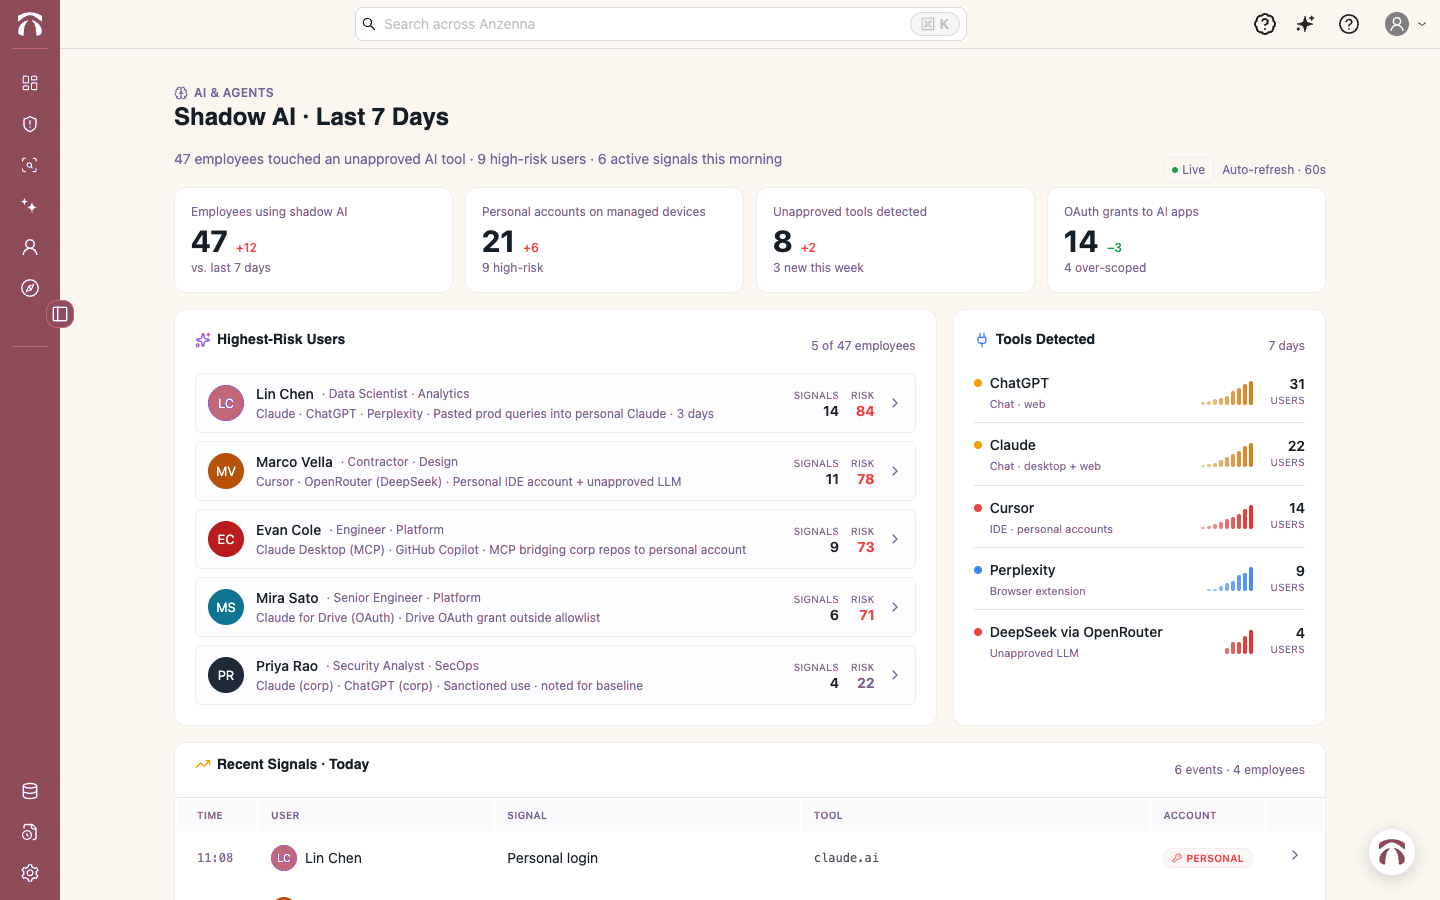Click Personal login signal cell
This screenshot has height=900, width=1440.
[552, 858]
